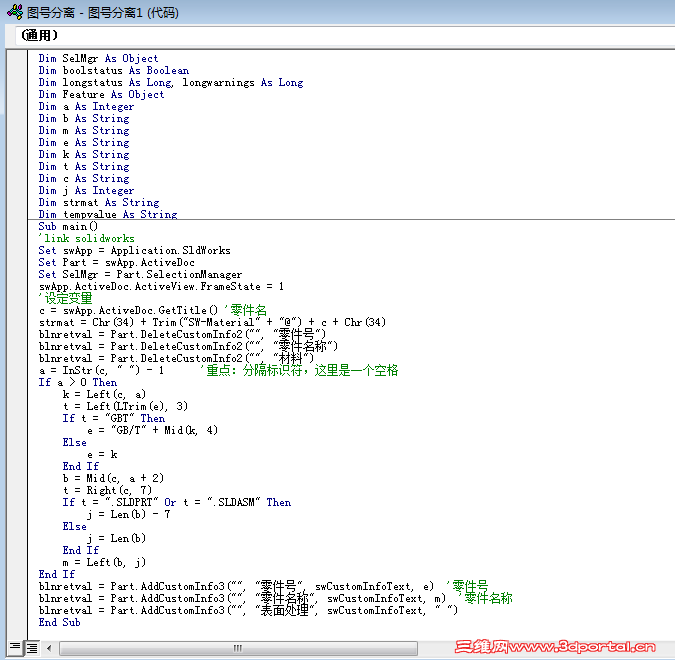Click line 'Set SelMgr = Part.SelectionManager'
The image size is (675, 660).
[x=140, y=275]
